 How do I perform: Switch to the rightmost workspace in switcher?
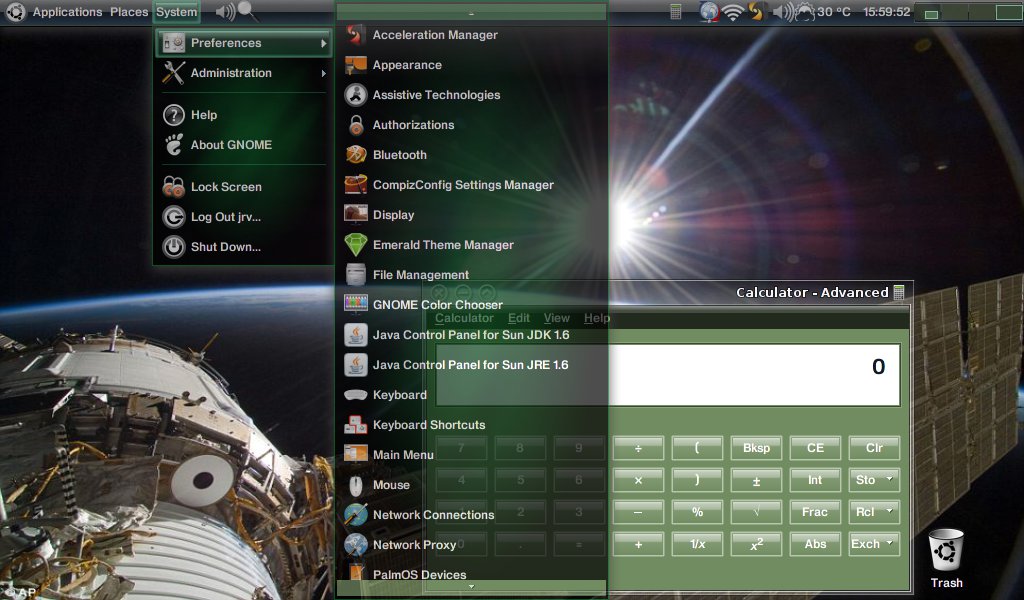pos(1010,12)
